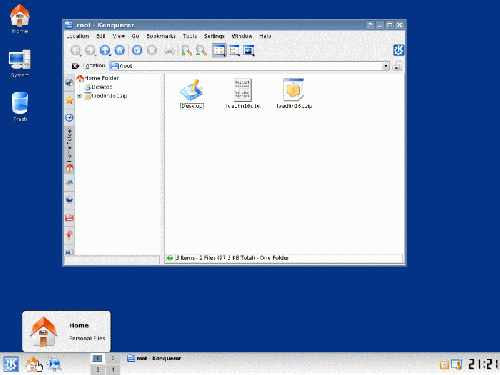Open the Location bar history dropdown arrow
Screen dimensions: 500x375
386,66
